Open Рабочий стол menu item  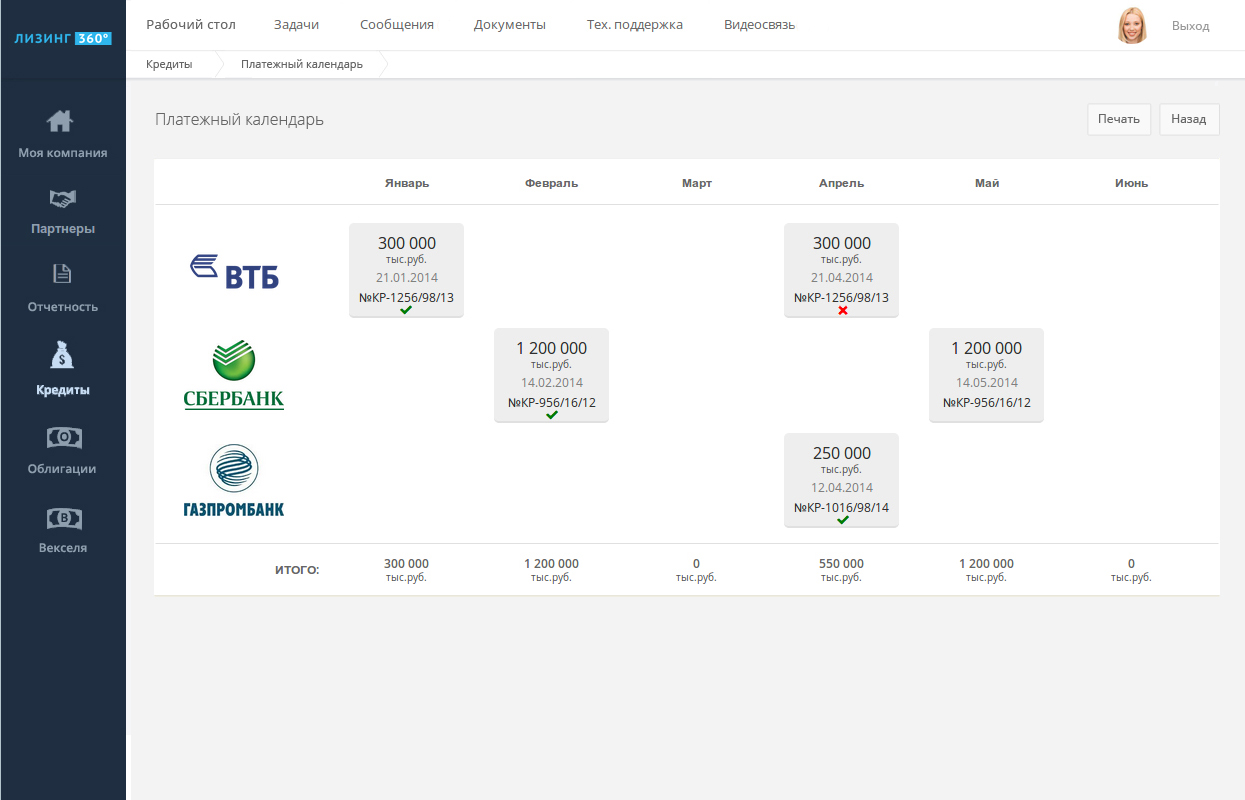(x=191, y=25)
